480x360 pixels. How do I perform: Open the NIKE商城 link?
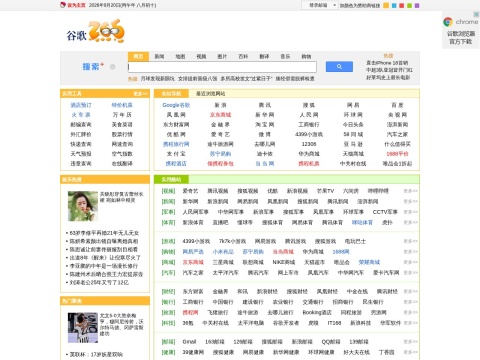[284, 262]
